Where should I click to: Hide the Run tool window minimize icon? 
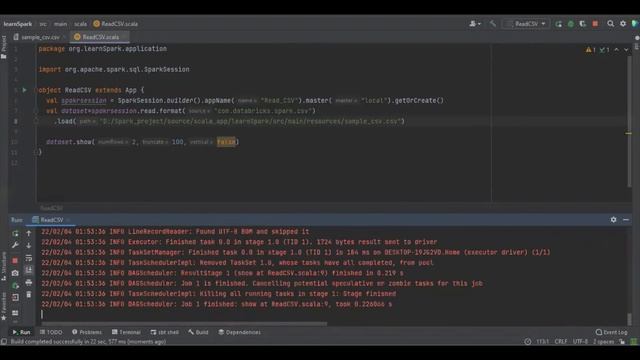(626, 220)
